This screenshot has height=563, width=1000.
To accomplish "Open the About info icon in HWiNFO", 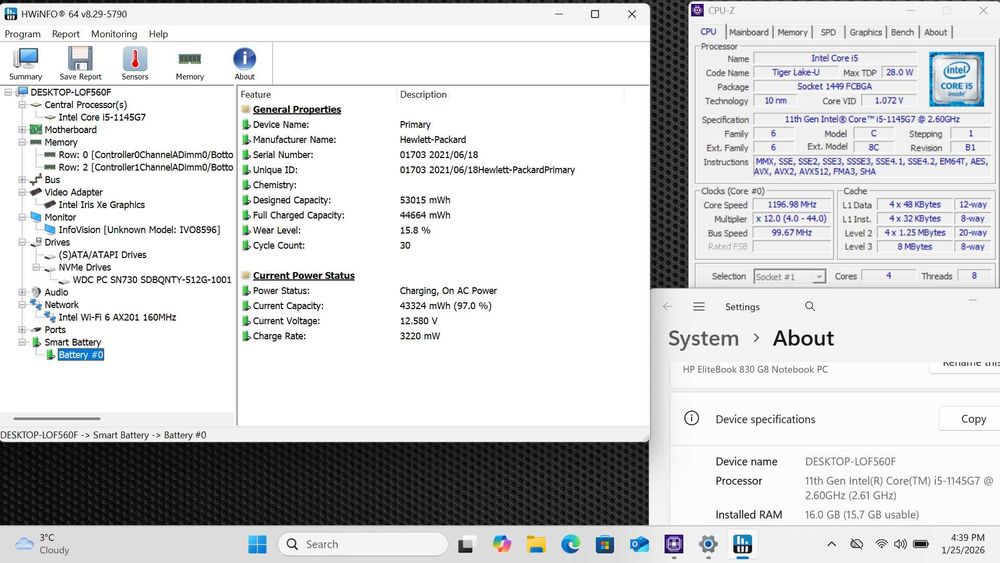I will coord(244,64).
